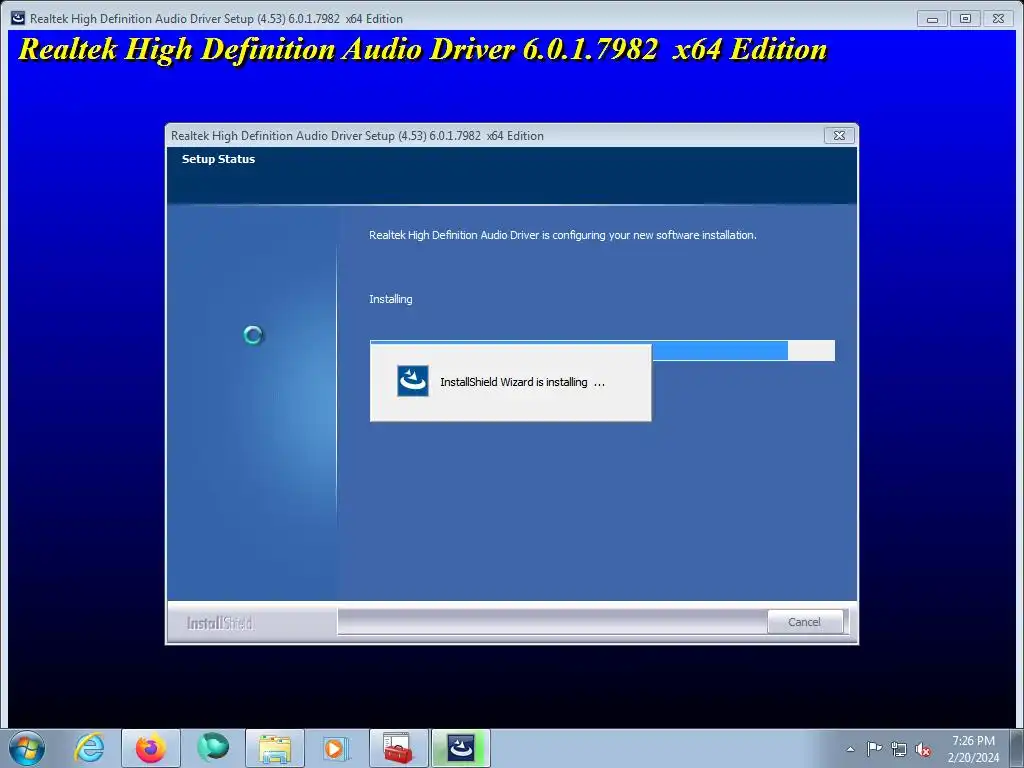This screenshot has width=1024, height=768.
Task: Open the clock showing 7:26 PM
Action: click(x=973, y=748)
